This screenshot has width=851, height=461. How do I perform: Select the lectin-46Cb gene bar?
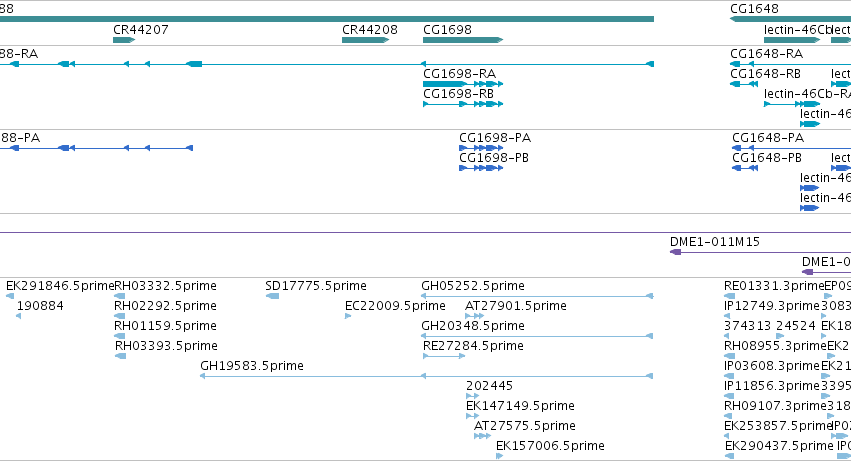point(792,40)
